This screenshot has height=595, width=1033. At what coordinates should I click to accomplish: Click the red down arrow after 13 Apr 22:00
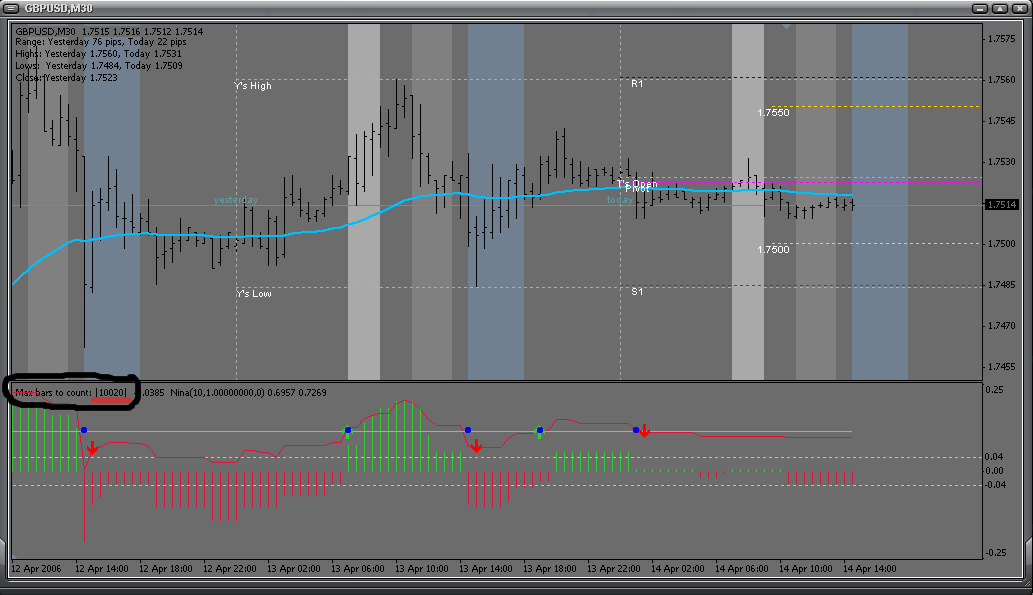coord(645,431)
